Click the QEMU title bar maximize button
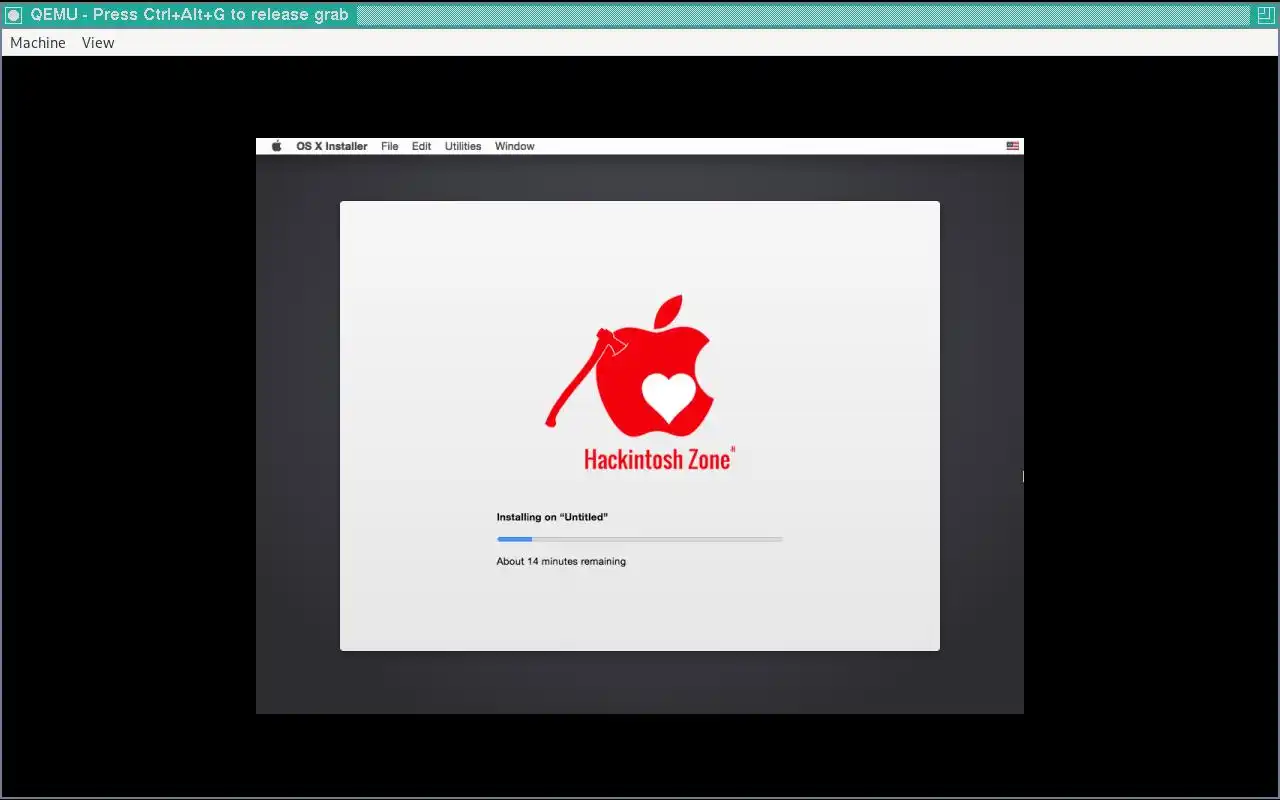 [x=1266, y=15]
